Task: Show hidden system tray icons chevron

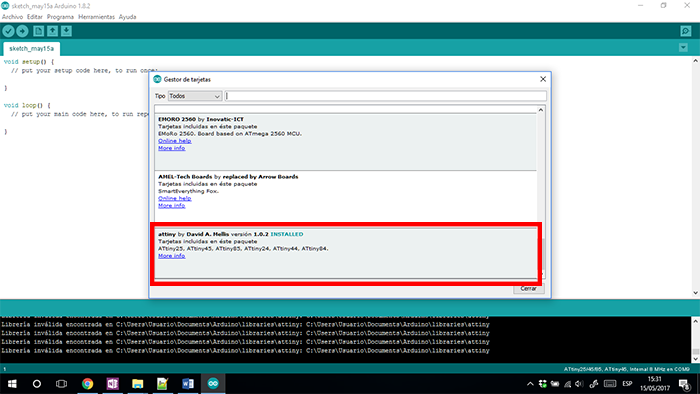Action: [530, 384]
